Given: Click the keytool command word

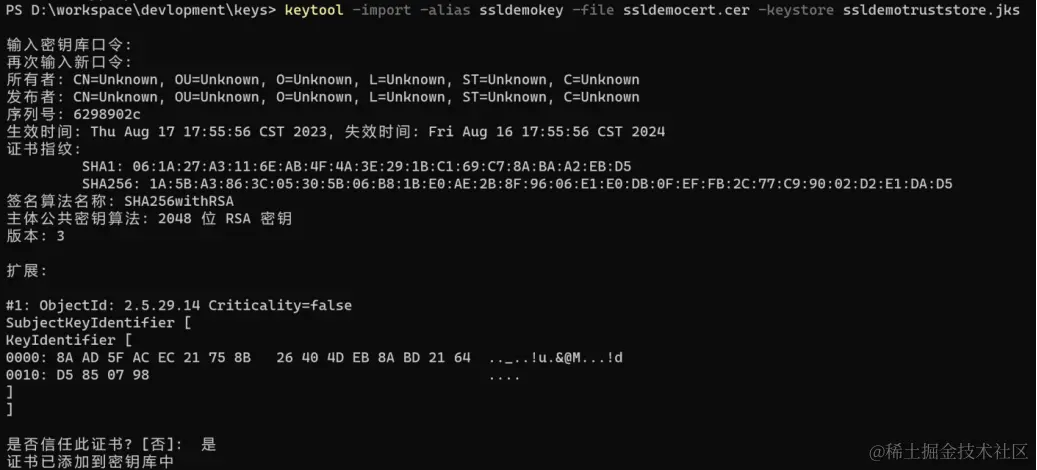Looking at the screenshot, I should [x=315, y=11].
